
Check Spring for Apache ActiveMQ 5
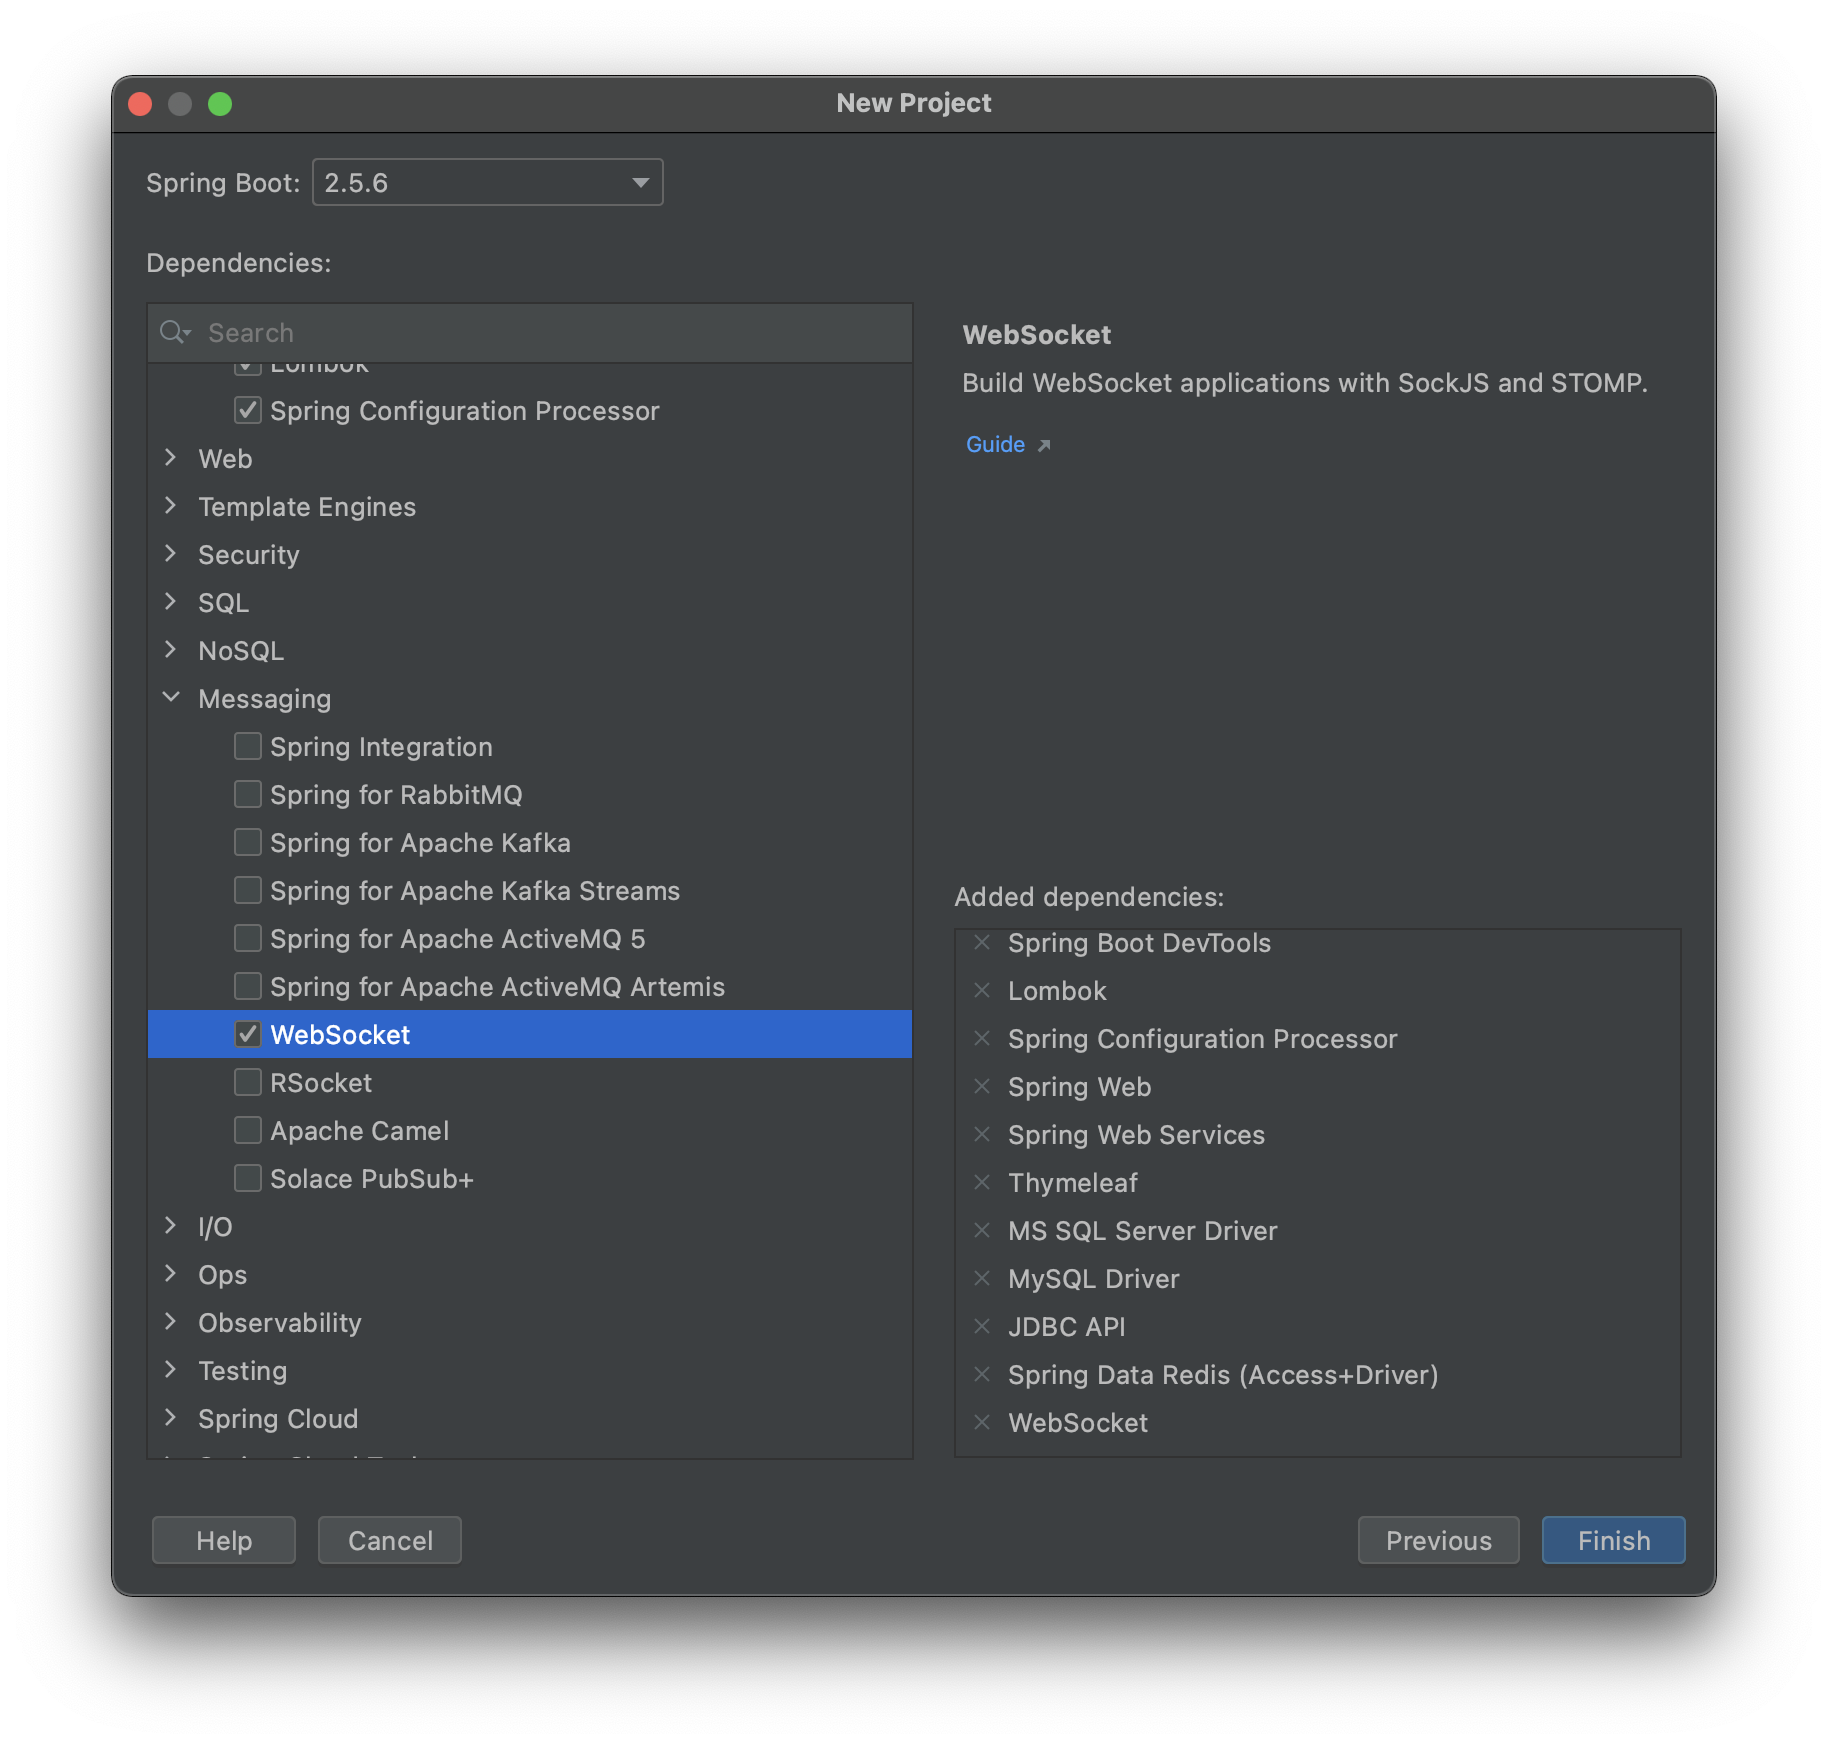click(x=247, y=938)
